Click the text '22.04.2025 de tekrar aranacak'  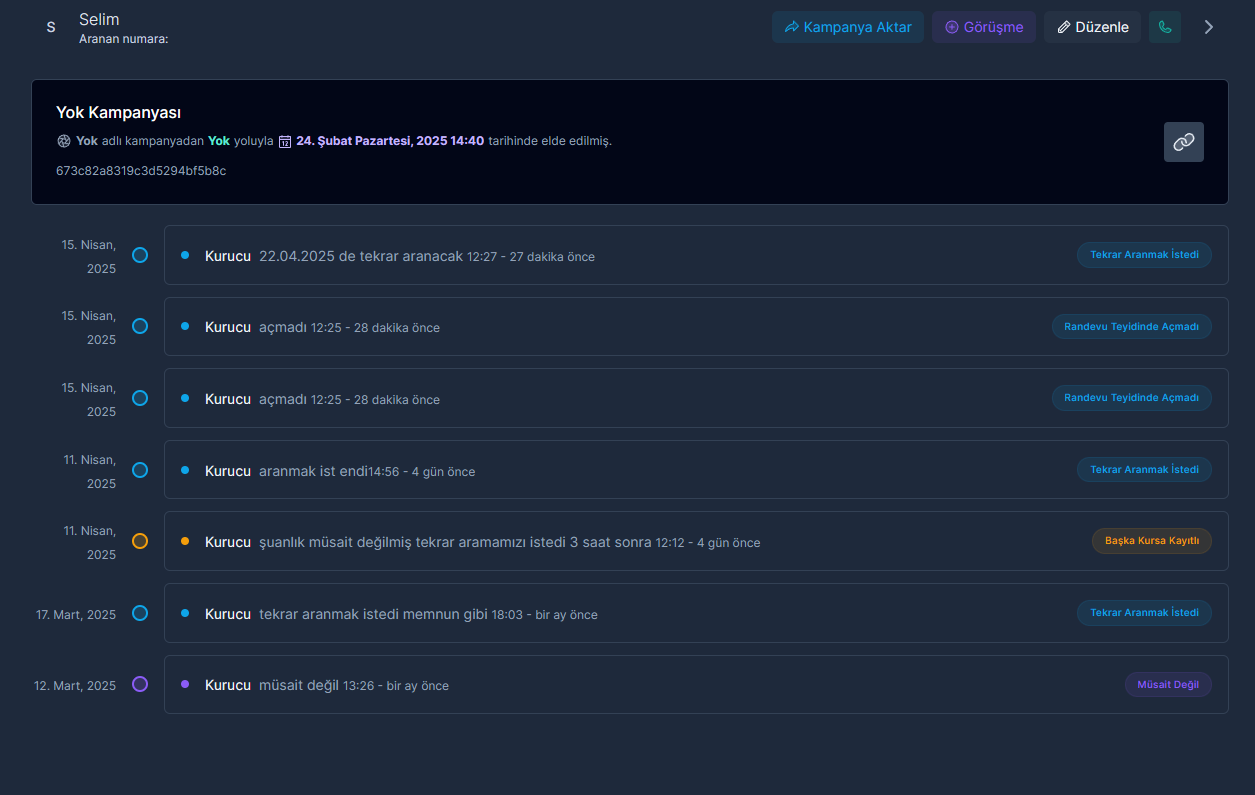[361, 256]
